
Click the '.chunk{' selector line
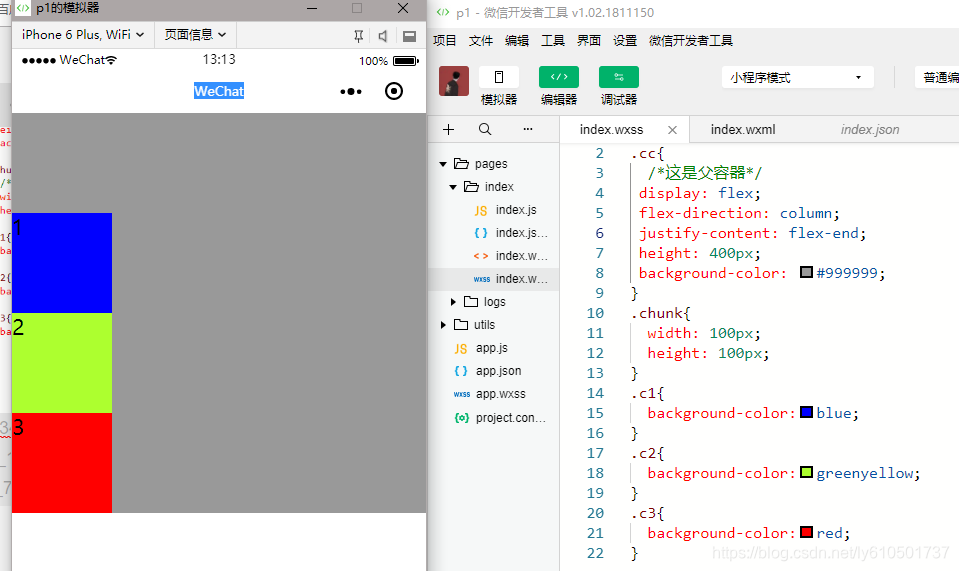(661, 313)
